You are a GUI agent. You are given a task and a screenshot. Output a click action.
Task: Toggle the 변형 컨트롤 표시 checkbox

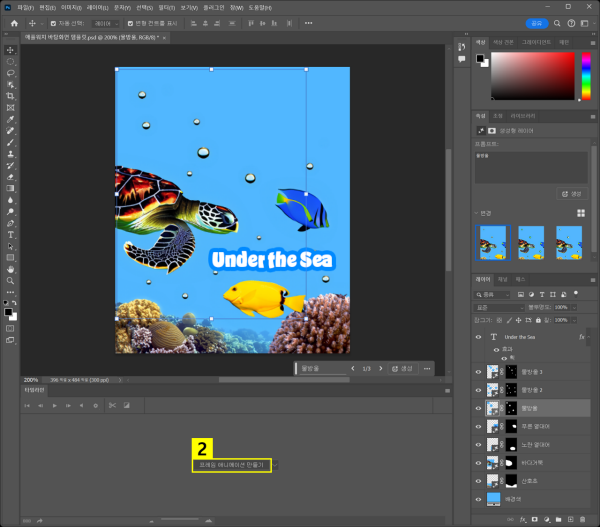(131, 22)
